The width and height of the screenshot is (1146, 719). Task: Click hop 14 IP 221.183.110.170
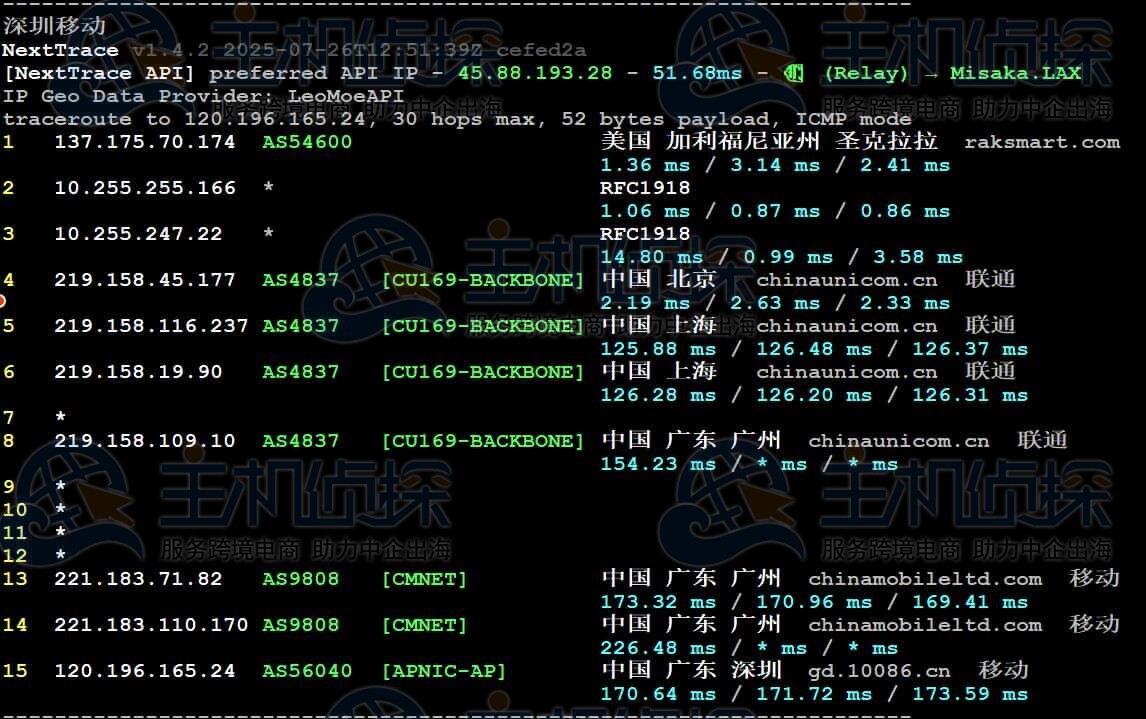coord(151,625)
